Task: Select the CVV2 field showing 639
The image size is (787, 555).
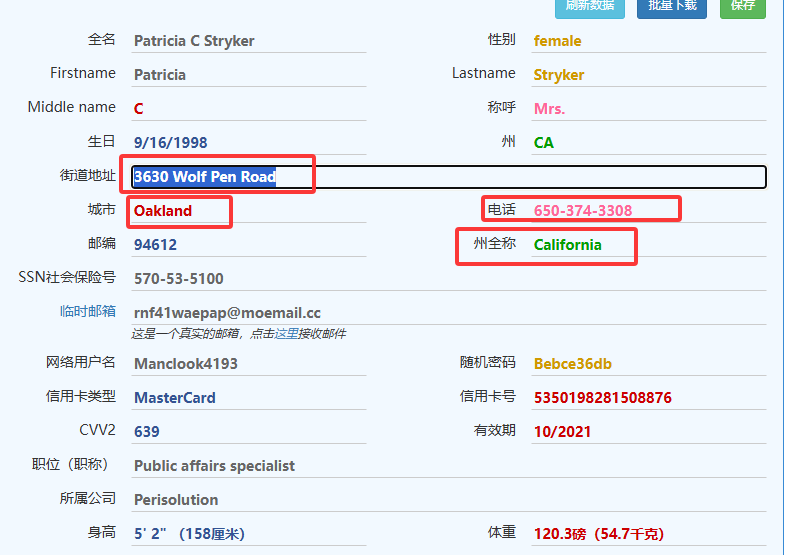Action: coord(248,432)
